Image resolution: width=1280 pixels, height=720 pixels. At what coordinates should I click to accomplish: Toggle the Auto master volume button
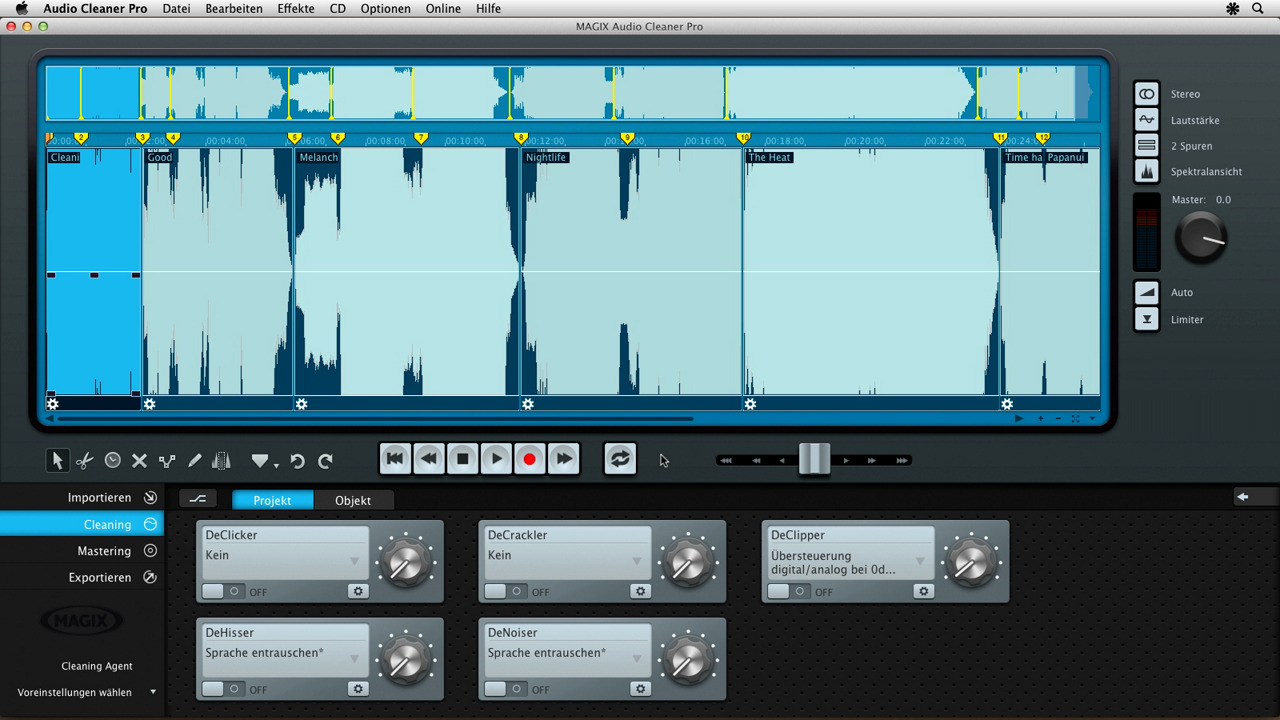pos(1147,293)
